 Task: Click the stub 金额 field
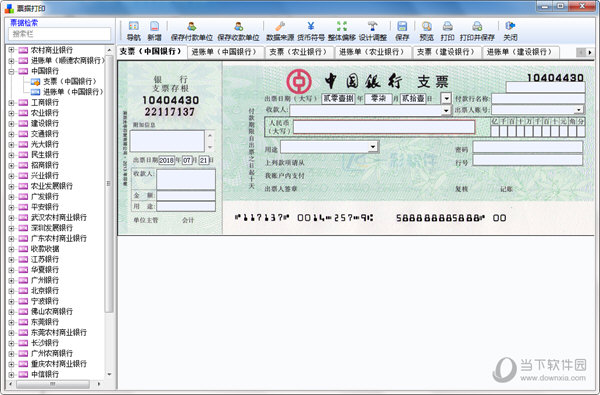click(x=186, y=196)
